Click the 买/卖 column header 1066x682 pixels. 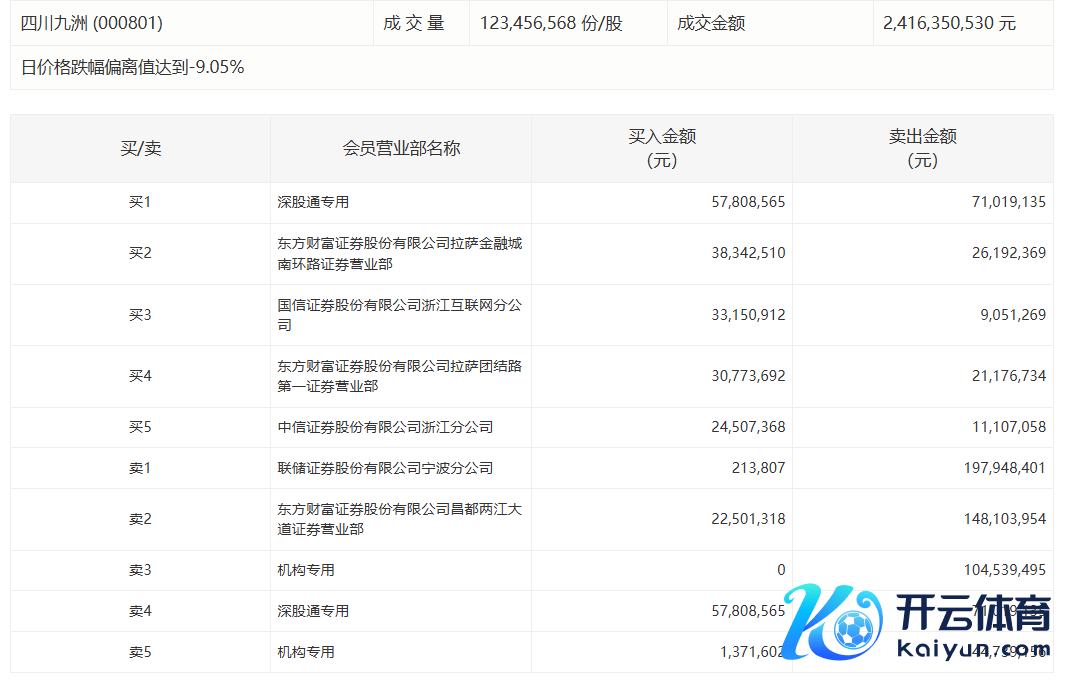pos(140,148)
